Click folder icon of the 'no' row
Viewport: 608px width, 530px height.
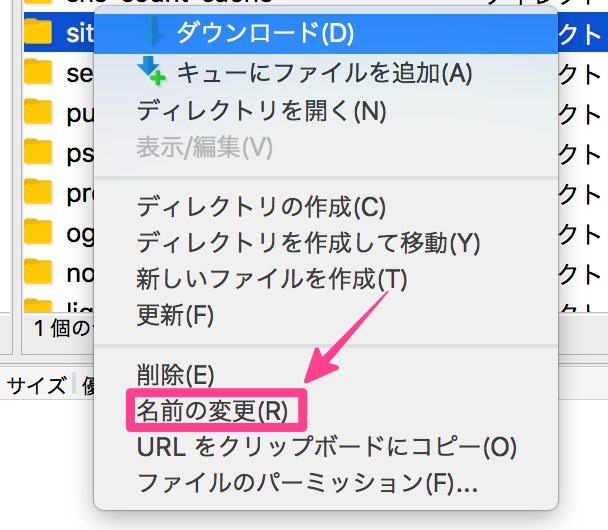38,272
